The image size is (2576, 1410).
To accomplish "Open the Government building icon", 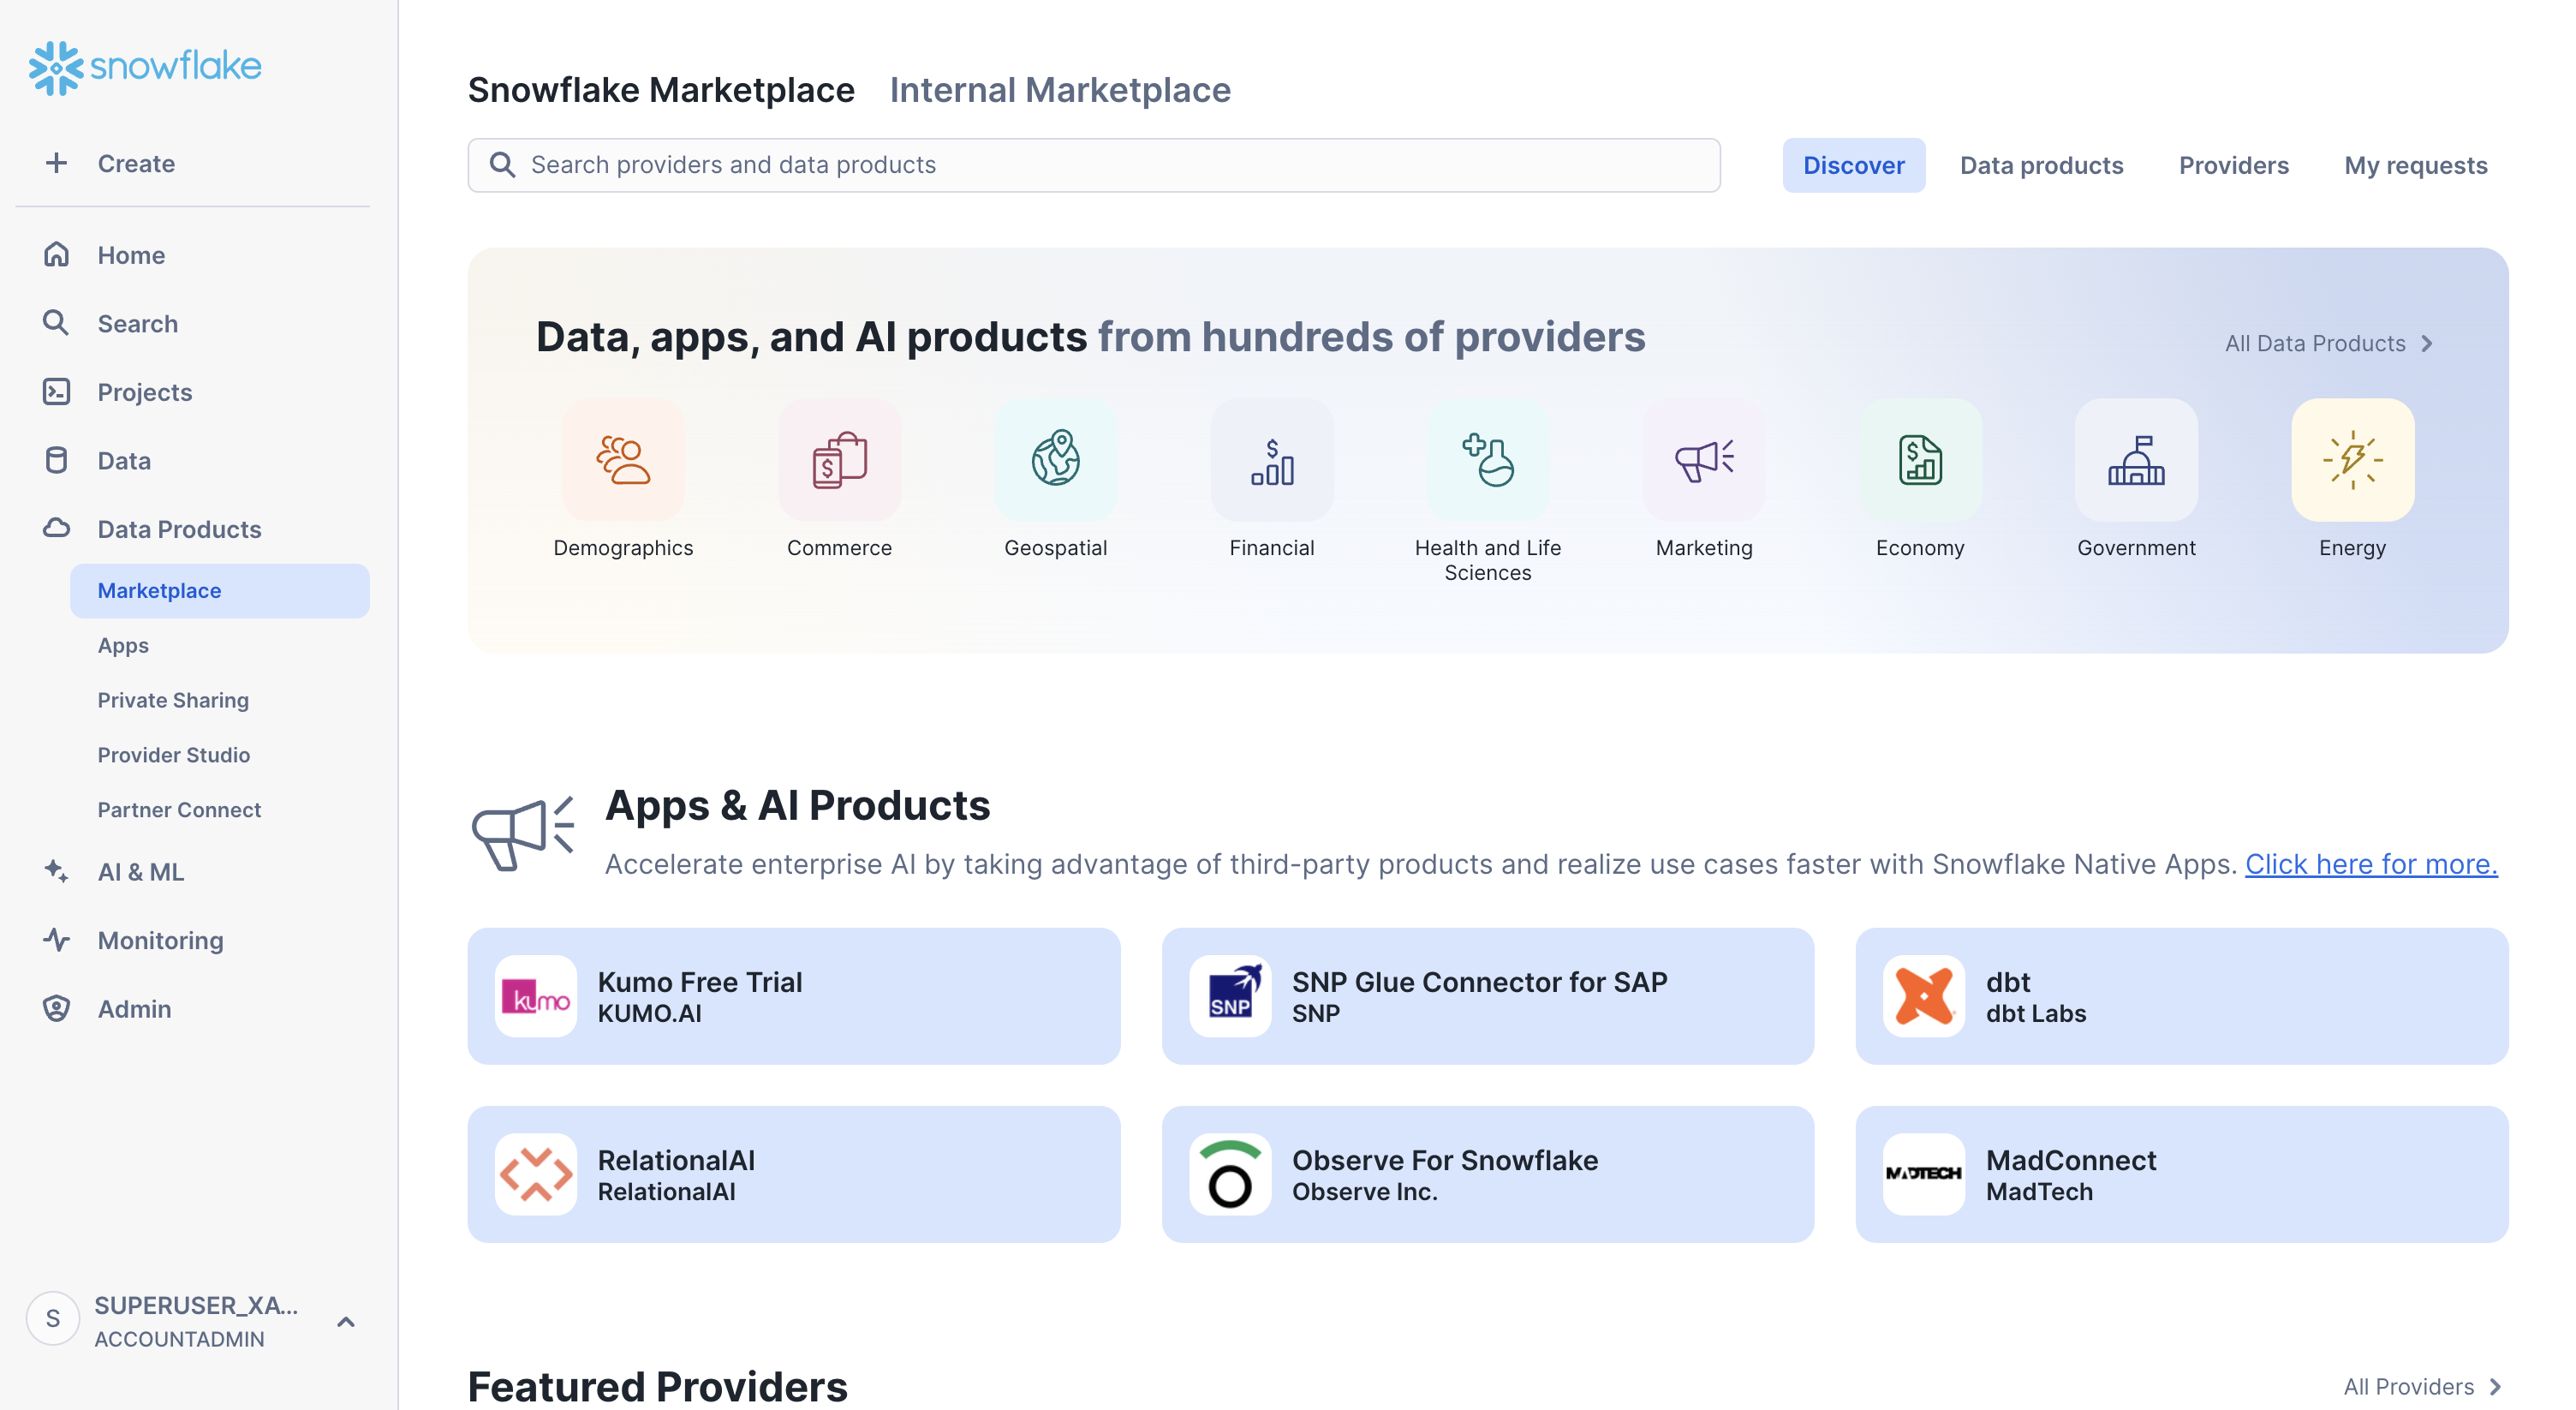I will coord(2136,460).
